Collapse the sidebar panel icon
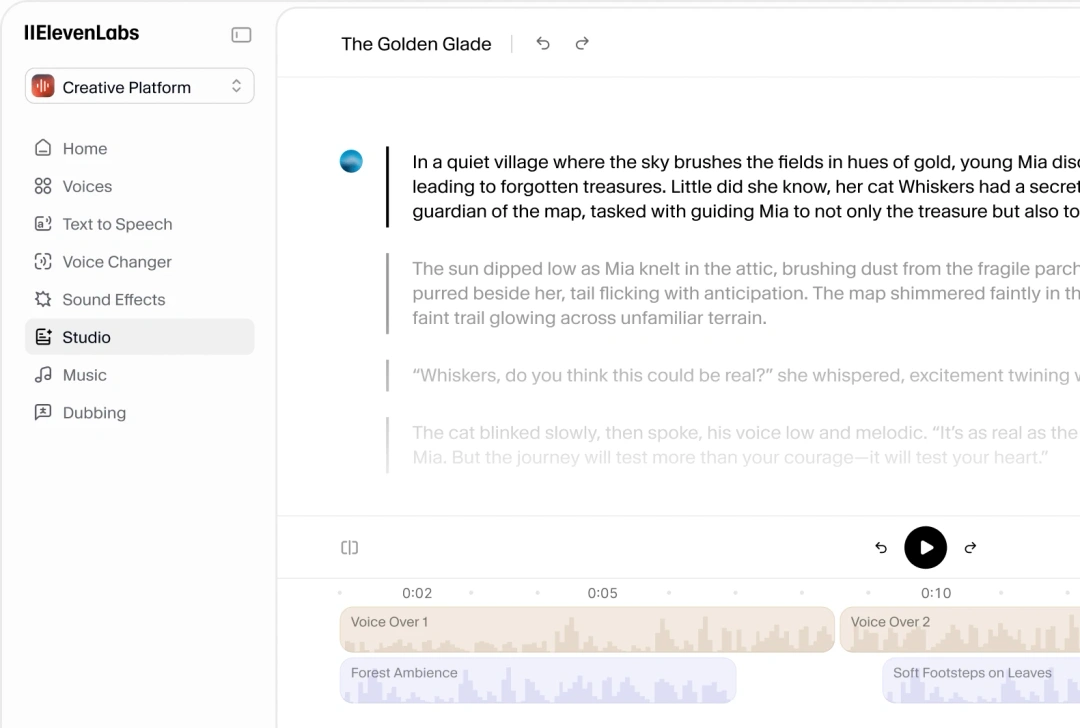The image size is (1080, 728). [241, 35]
